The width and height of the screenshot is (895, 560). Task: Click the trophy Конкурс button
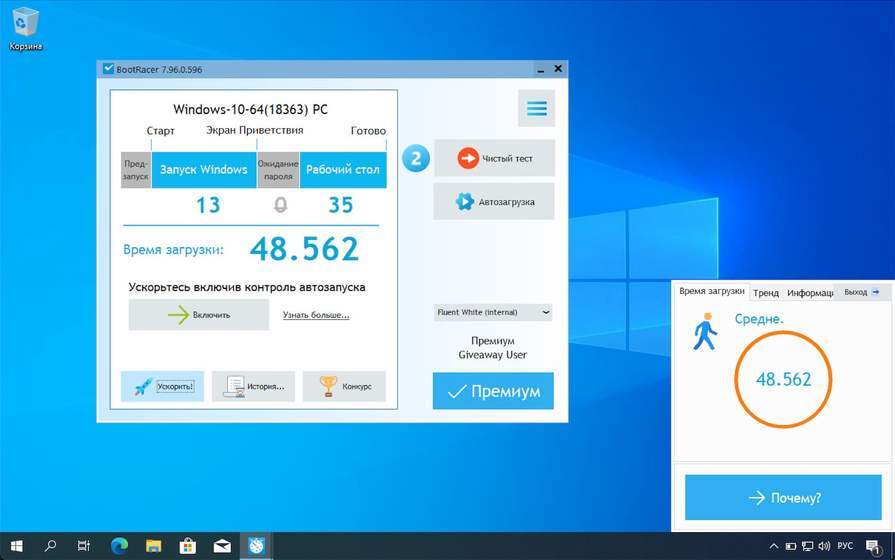[x=344, y=386]
